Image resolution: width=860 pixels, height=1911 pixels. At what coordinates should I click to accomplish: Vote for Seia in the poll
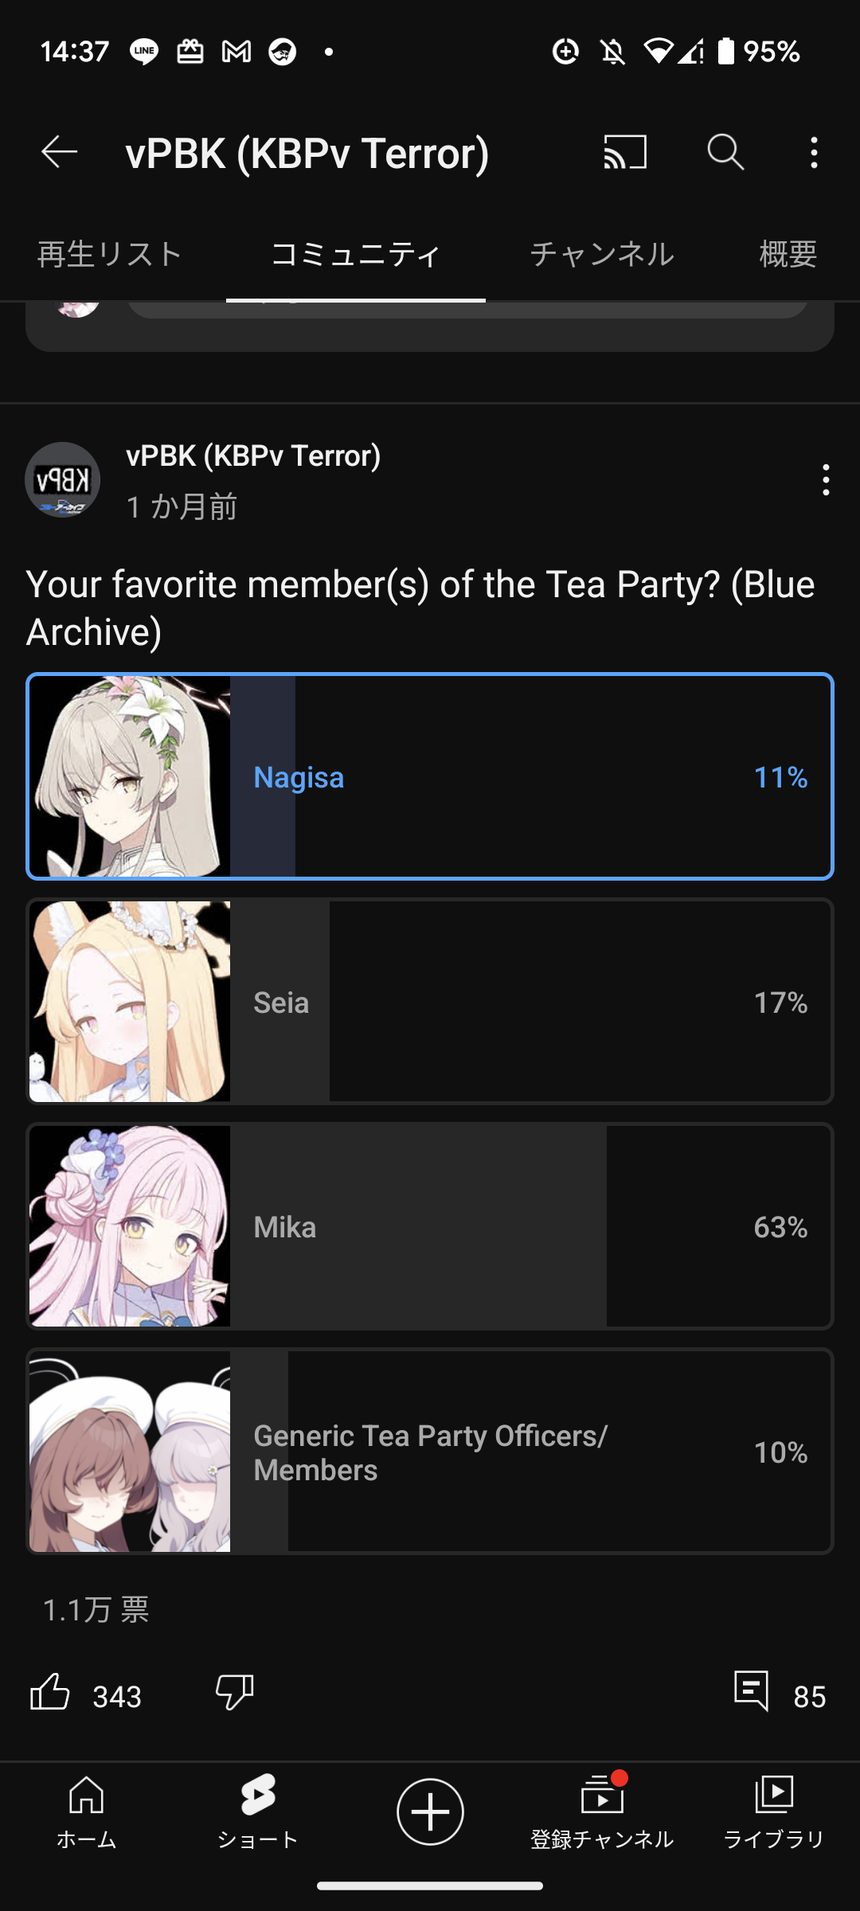430,1002
